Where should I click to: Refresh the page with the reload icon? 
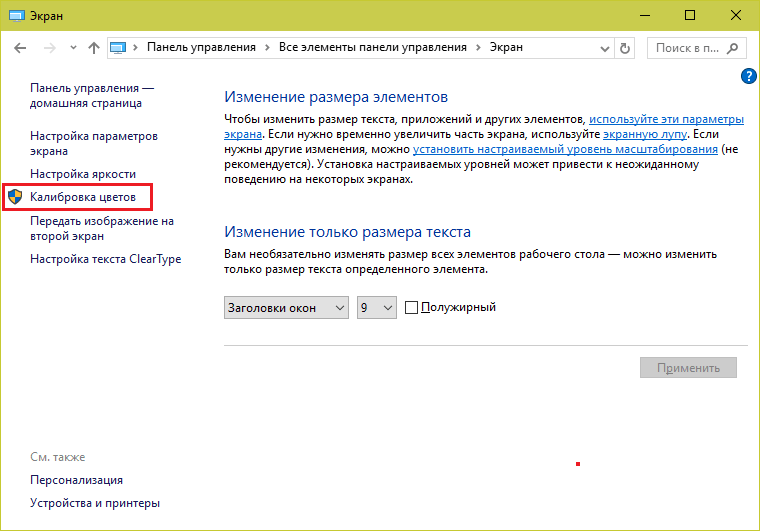coord(626,48)
